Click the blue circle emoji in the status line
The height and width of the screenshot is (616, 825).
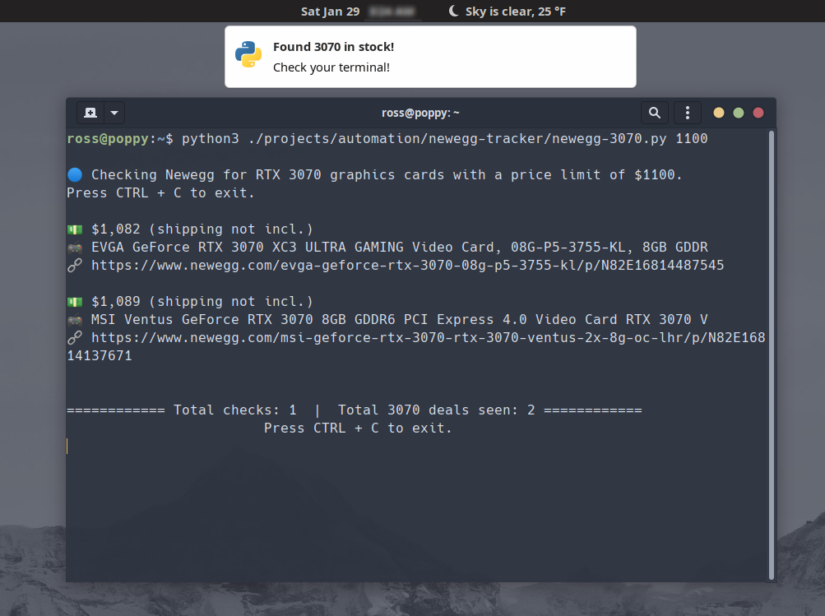74,174
